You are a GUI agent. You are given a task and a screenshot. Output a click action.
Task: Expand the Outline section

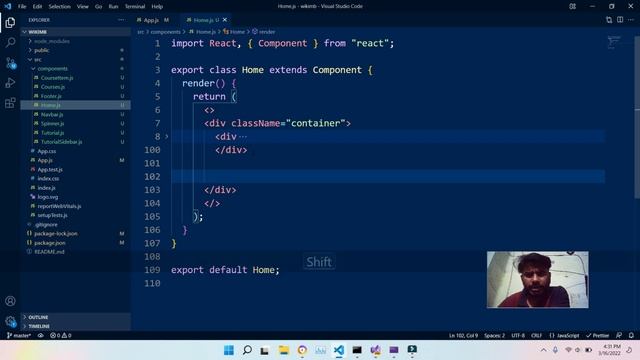point(76,317)
